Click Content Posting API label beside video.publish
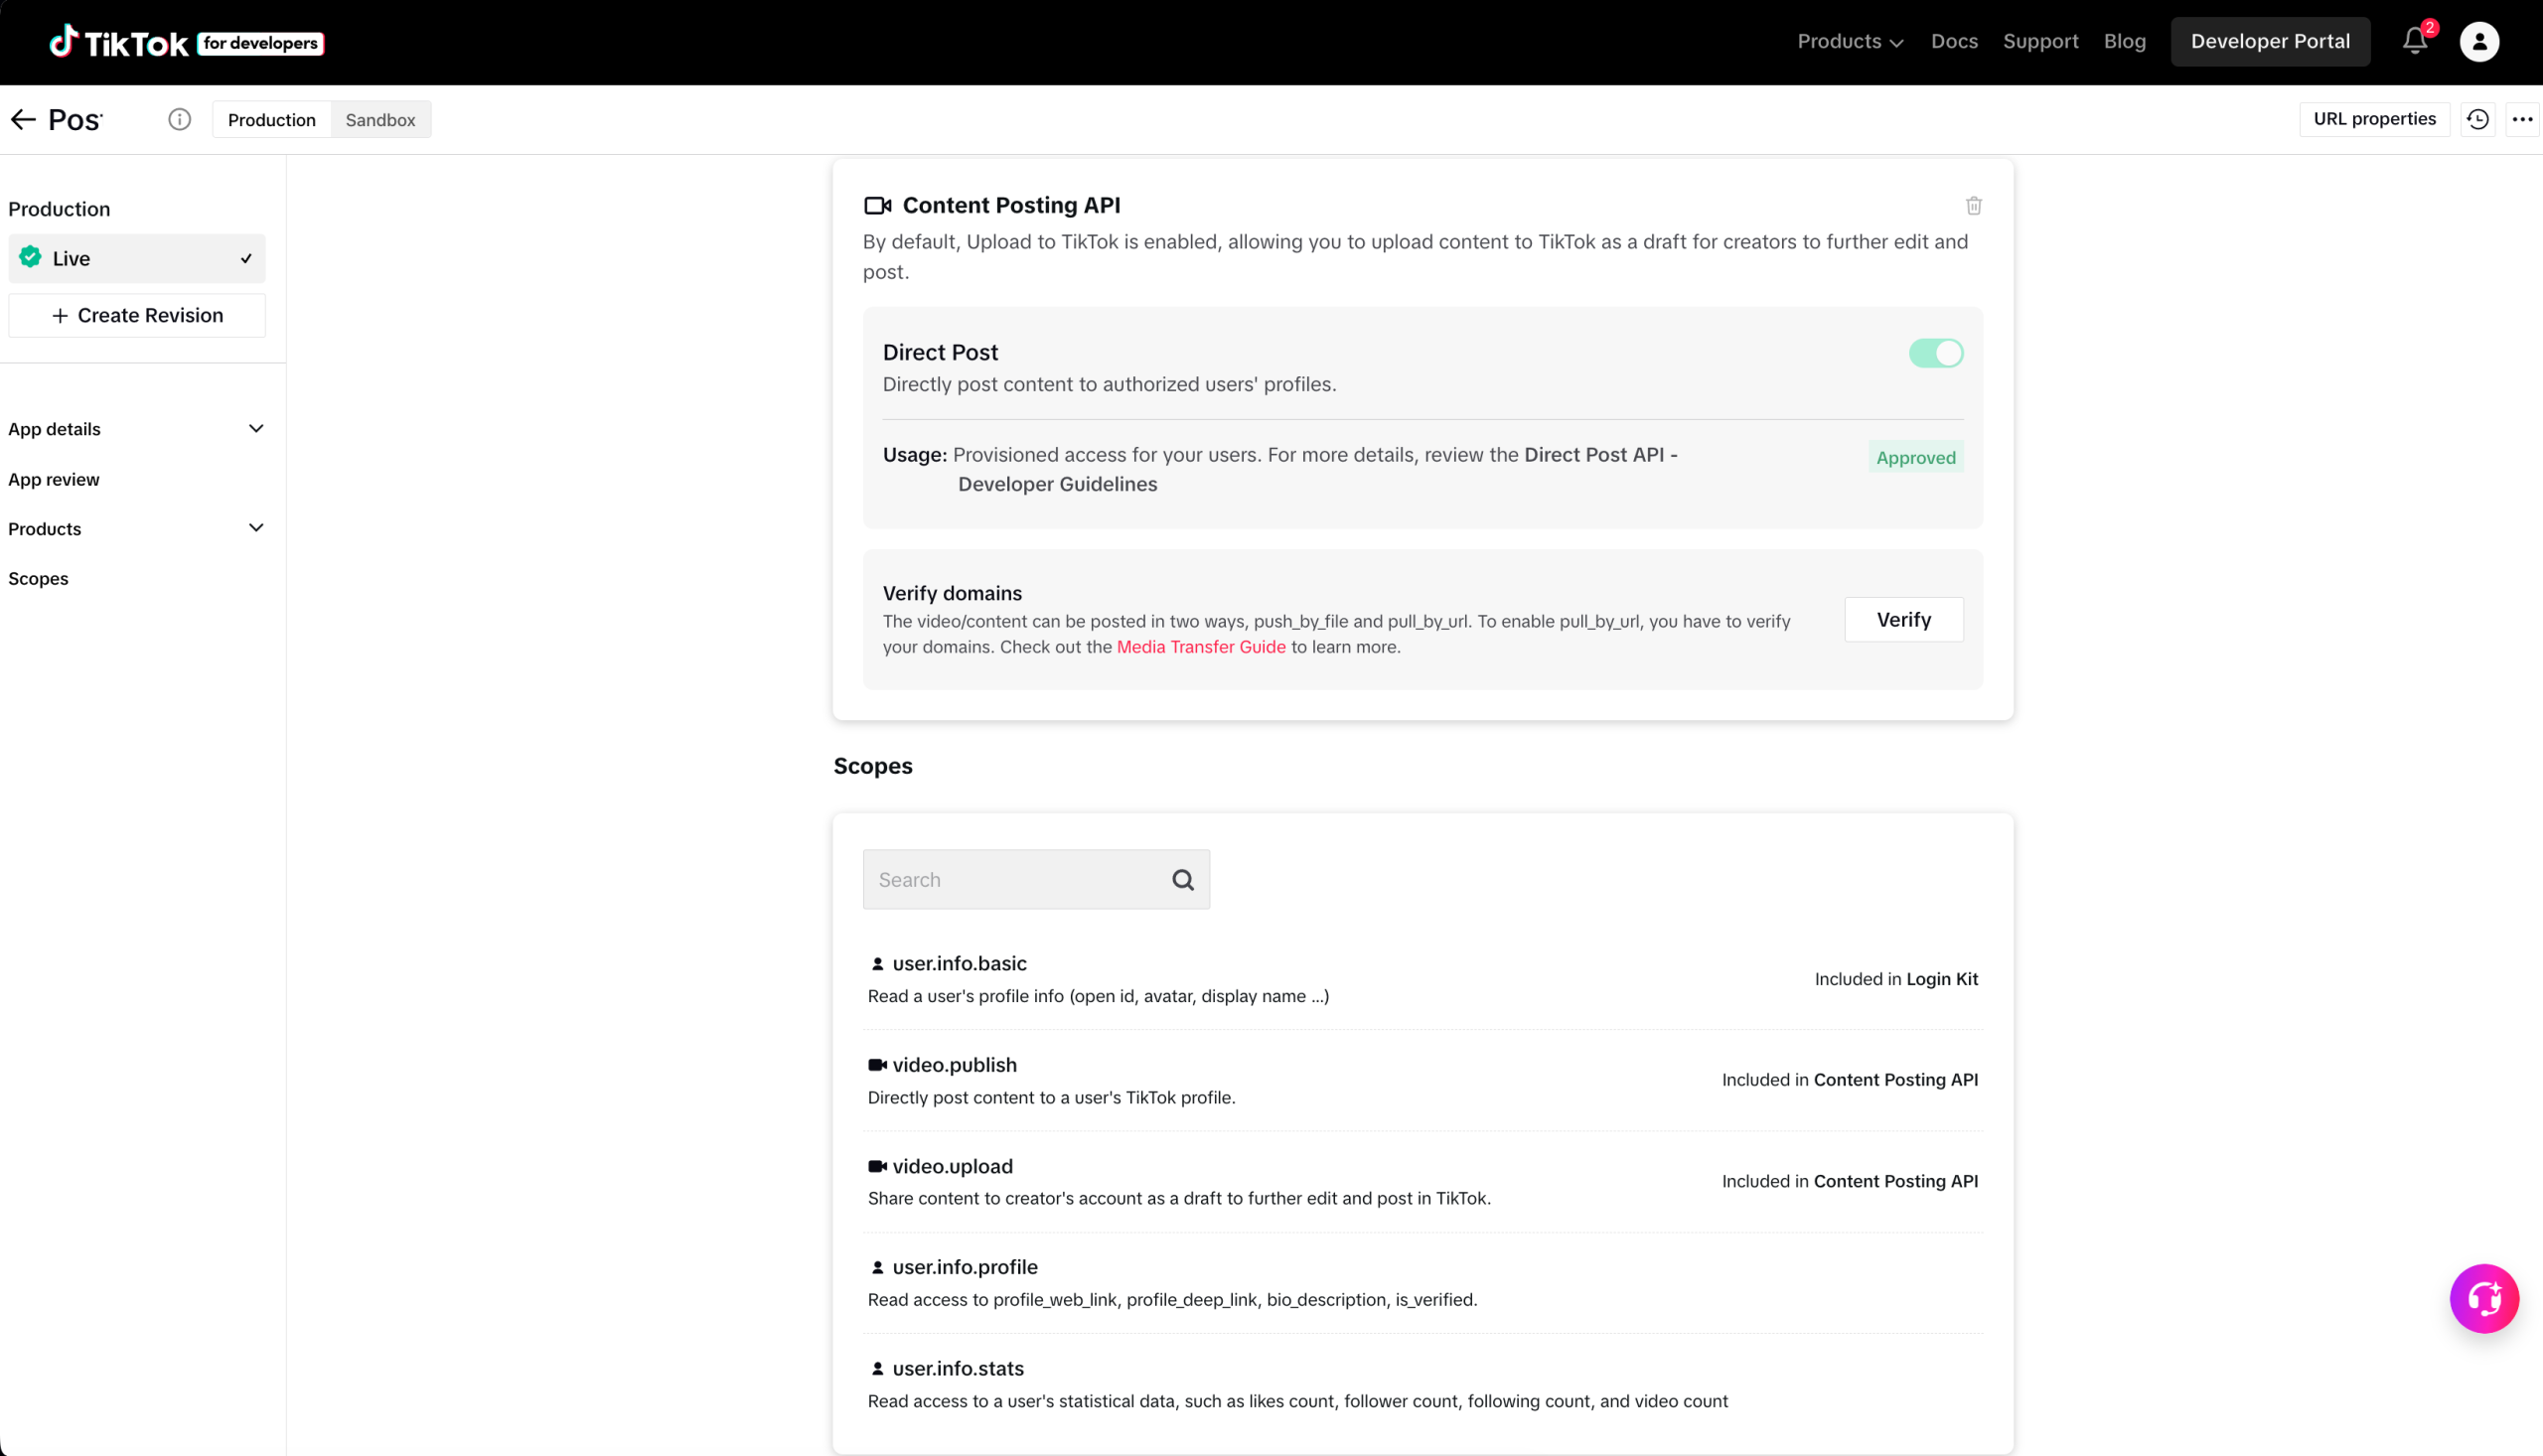This screenshot has height=1456, width=2543. (x=1896, y=1080)
